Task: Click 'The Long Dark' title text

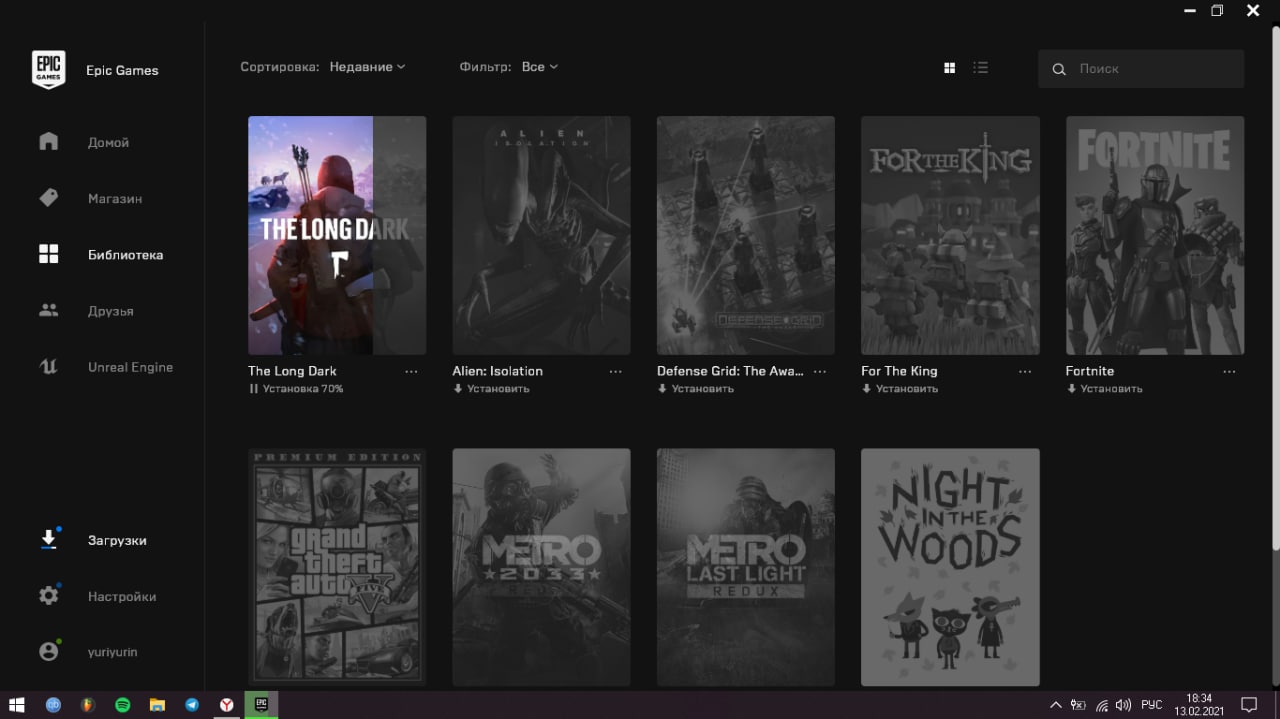Action: click(x=292, y=371)
